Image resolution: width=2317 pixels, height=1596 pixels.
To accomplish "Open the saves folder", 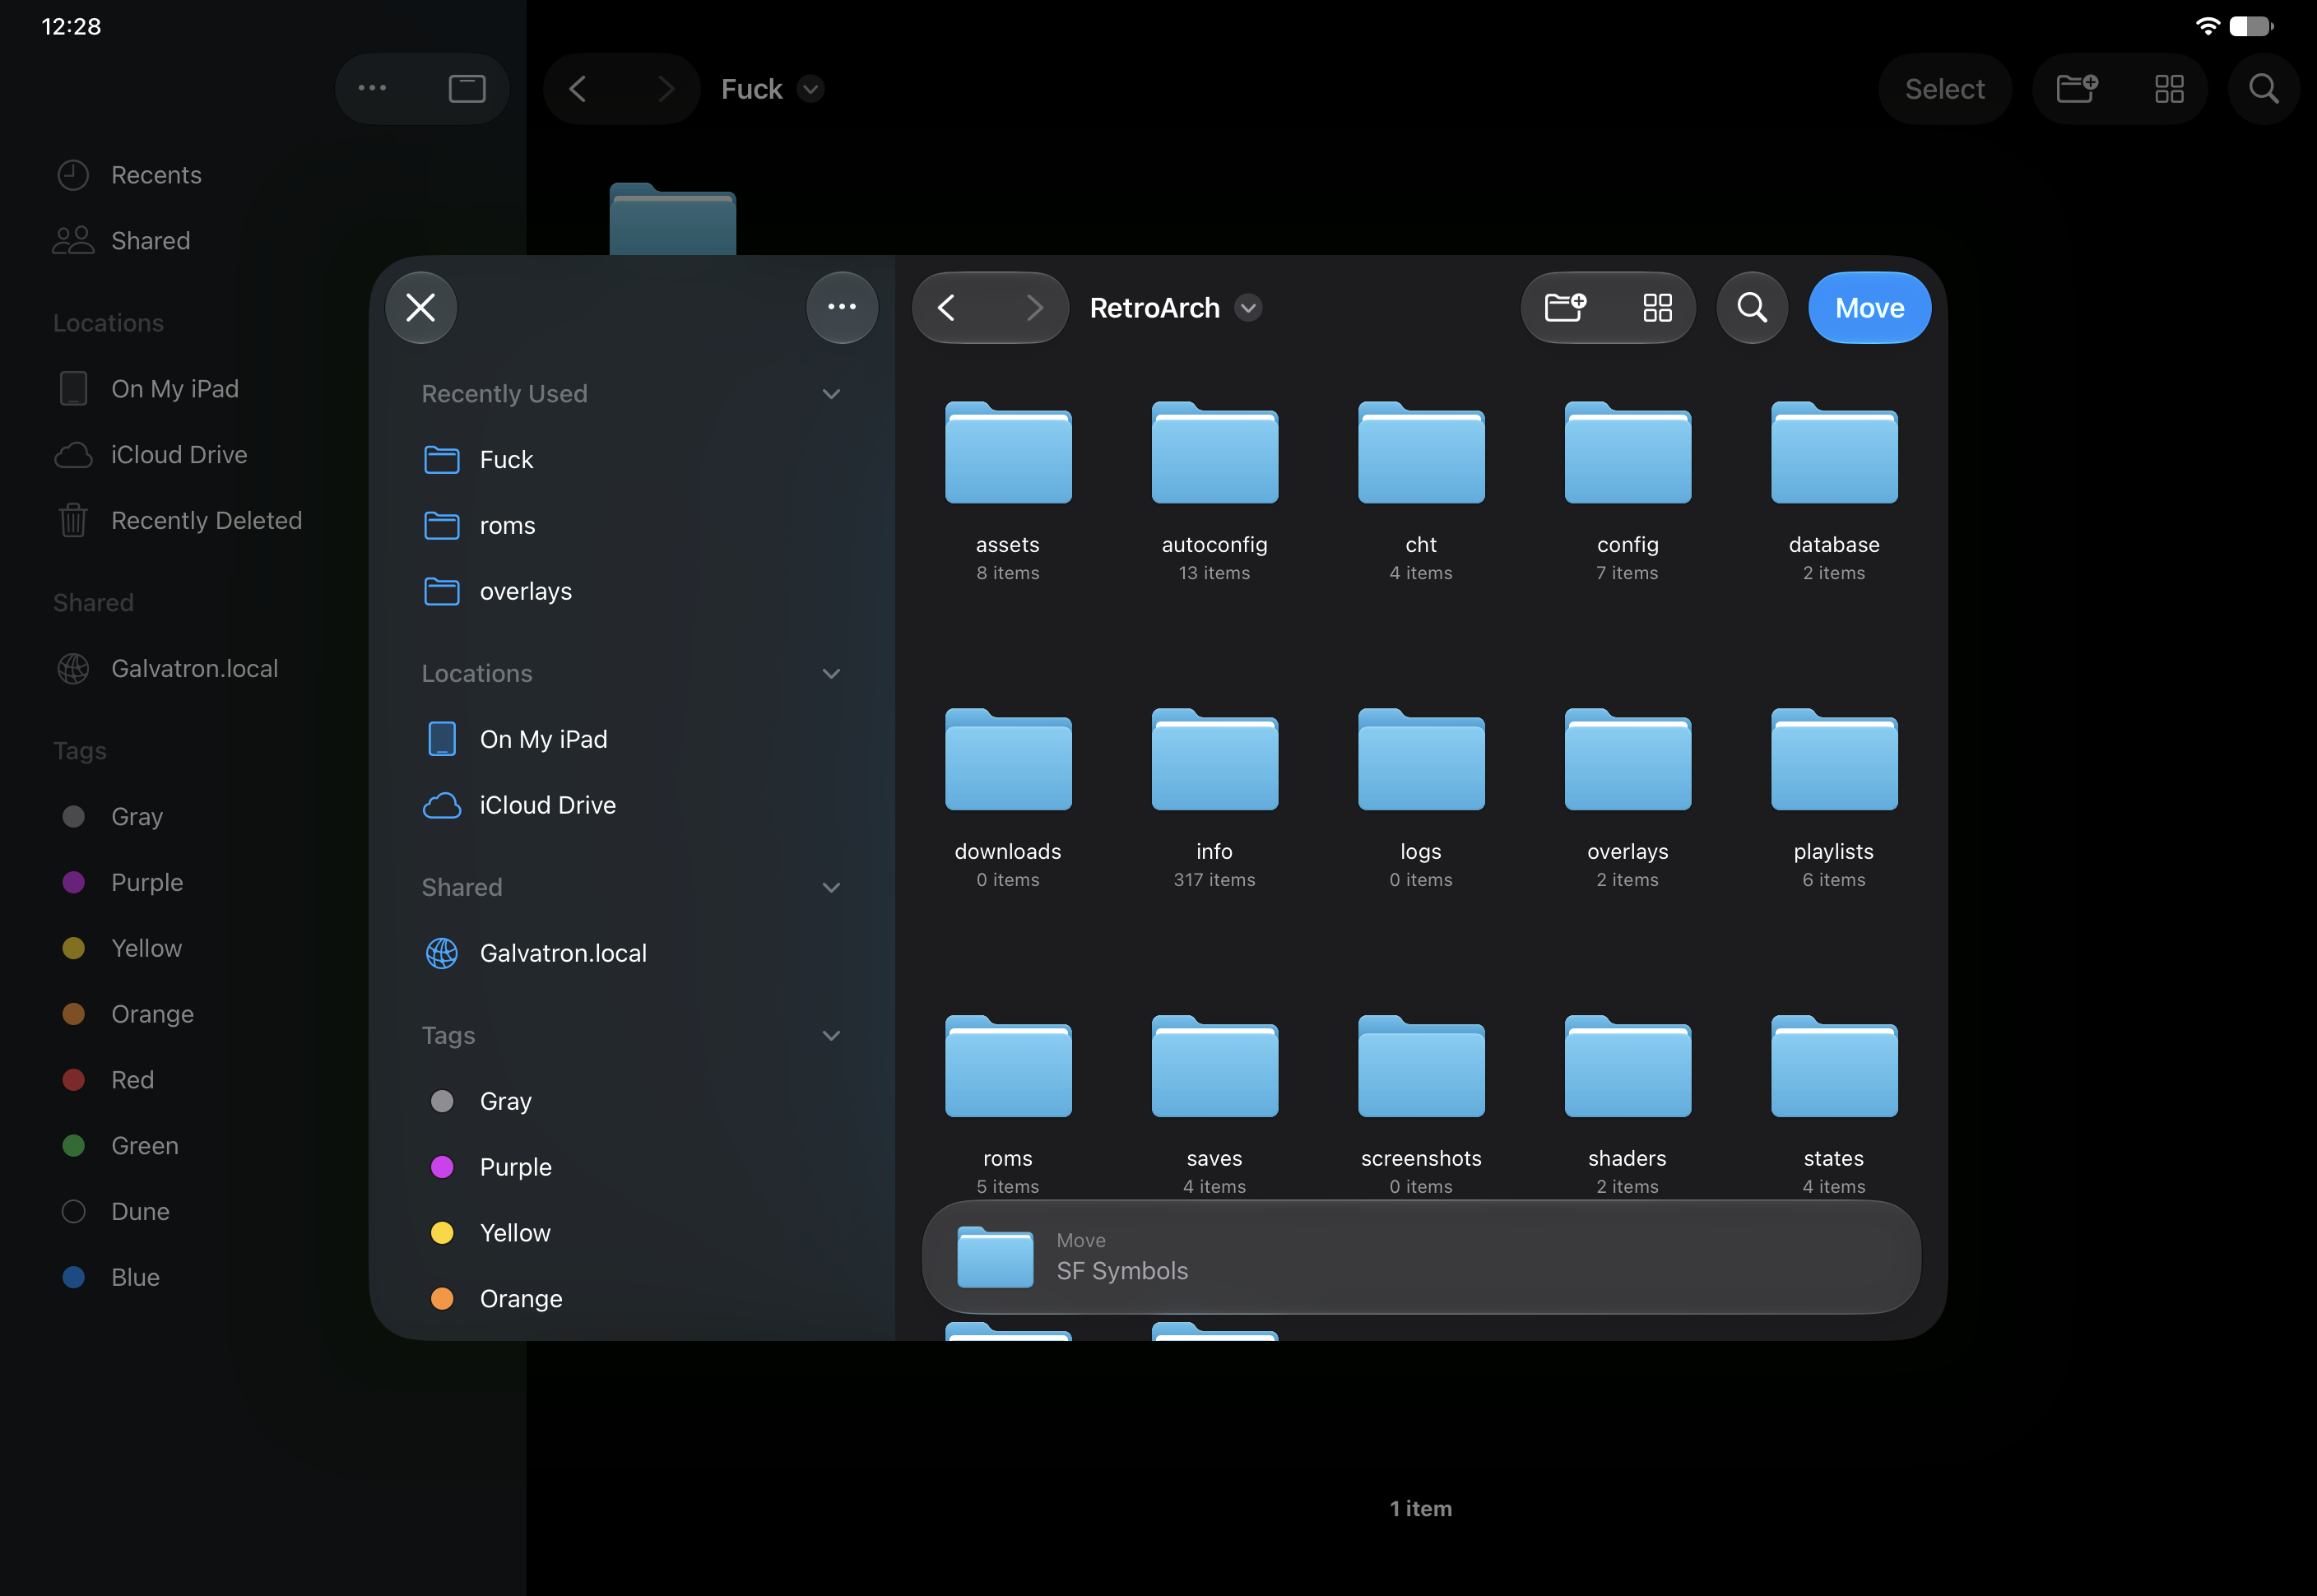I will (1215, 1067).
